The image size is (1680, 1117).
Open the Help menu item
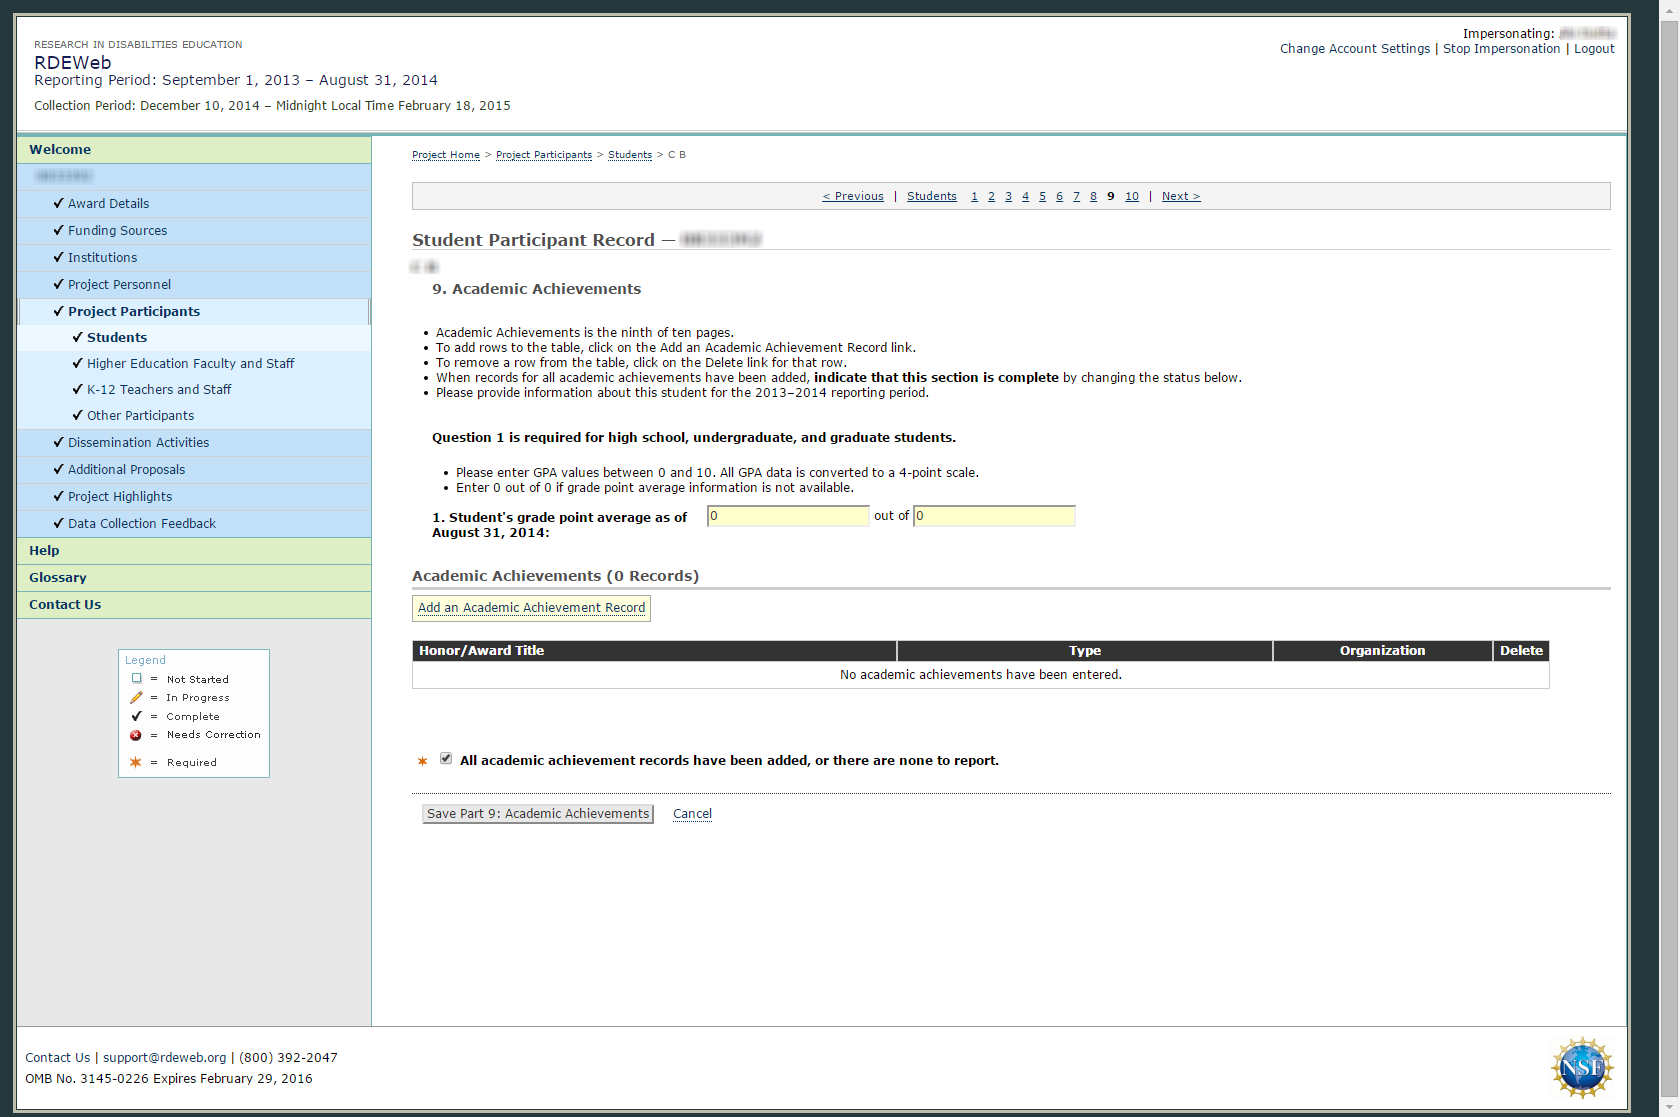[194, 551]
